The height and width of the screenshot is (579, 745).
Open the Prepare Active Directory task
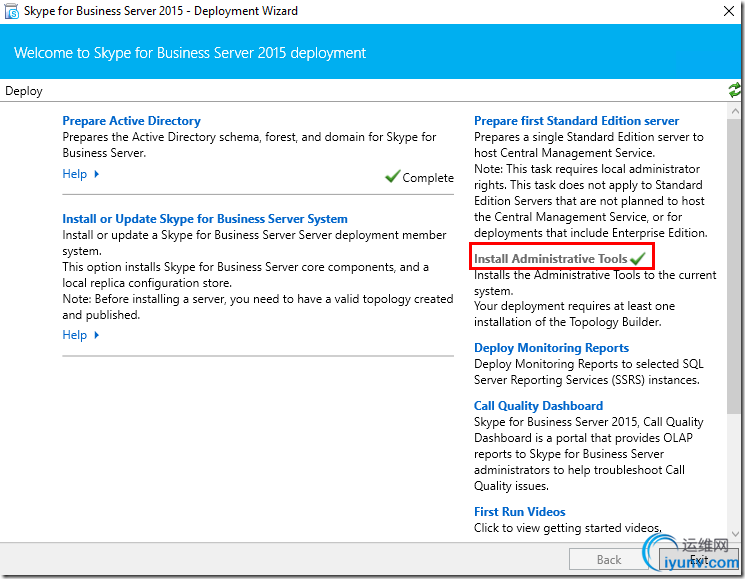tap(131, 121)
